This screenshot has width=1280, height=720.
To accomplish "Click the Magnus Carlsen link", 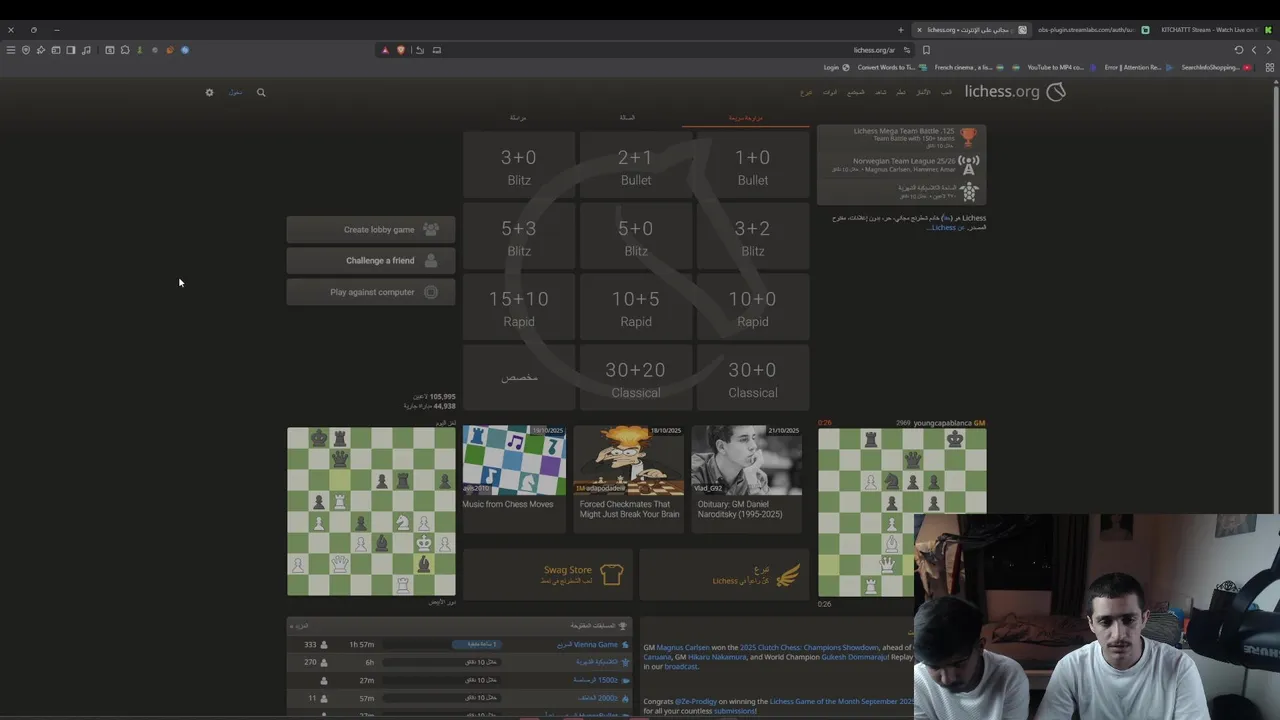I will pyautogui.click(x=683, y=647).
